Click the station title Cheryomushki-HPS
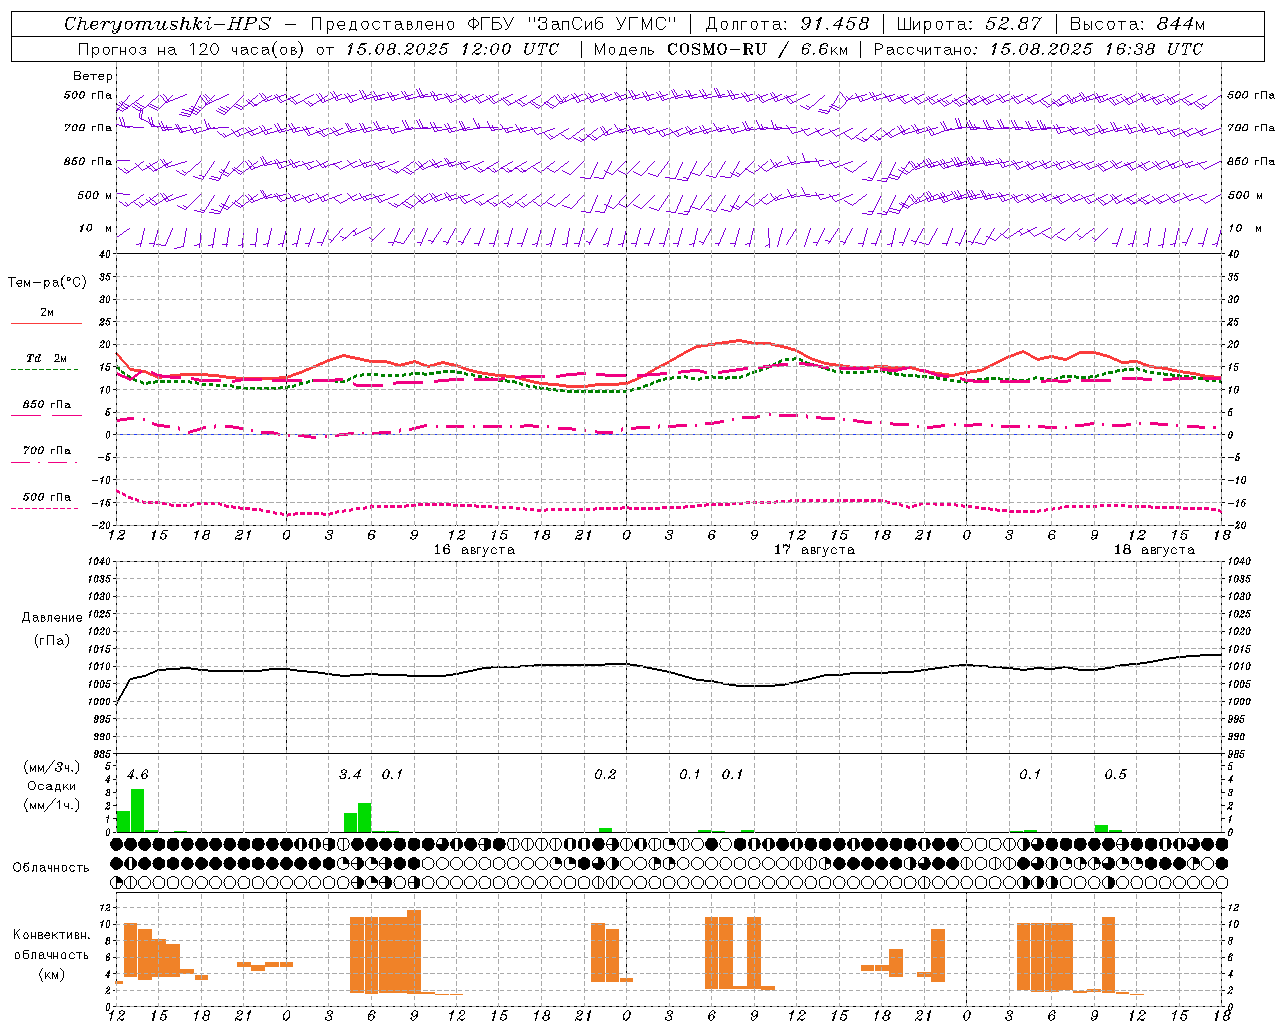Screen dimensions: 1280x1024 pos(167,24)
